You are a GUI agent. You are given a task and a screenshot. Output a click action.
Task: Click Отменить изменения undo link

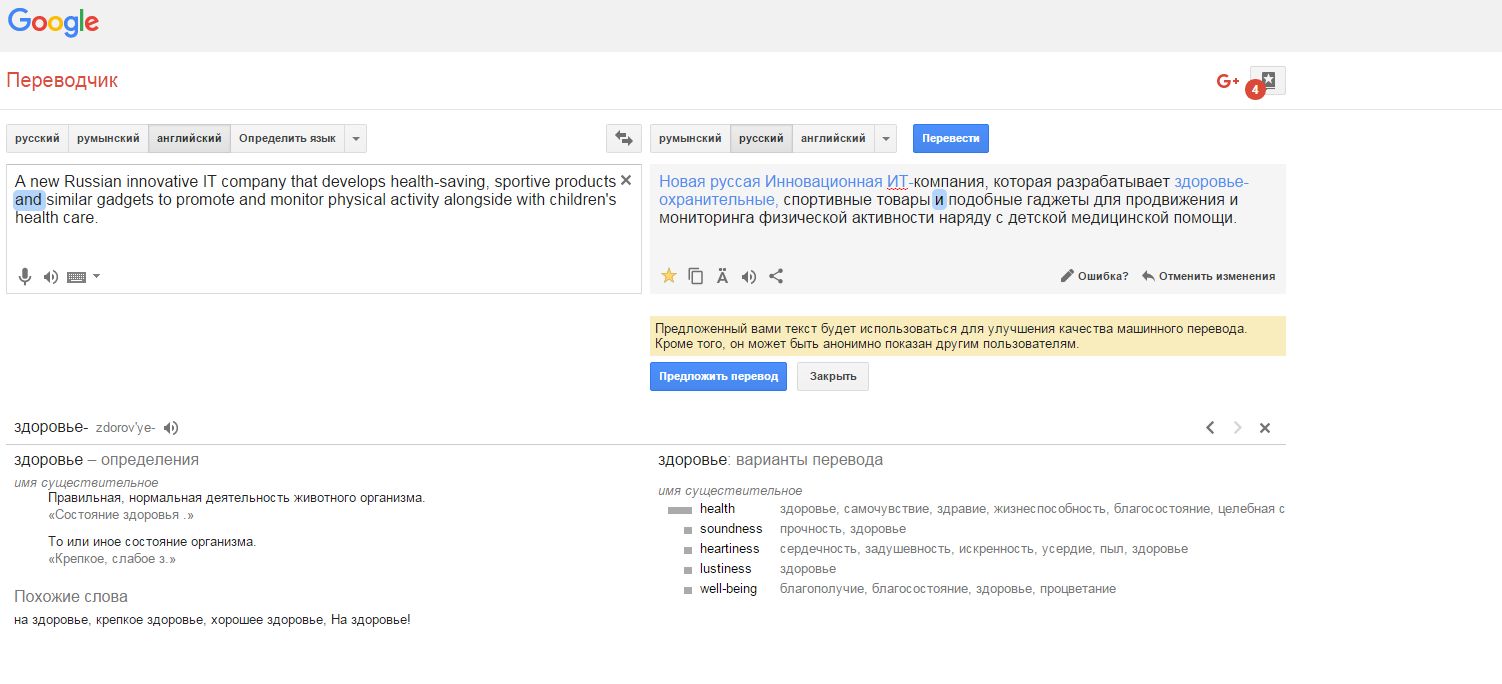click(x=1208, y=276)
